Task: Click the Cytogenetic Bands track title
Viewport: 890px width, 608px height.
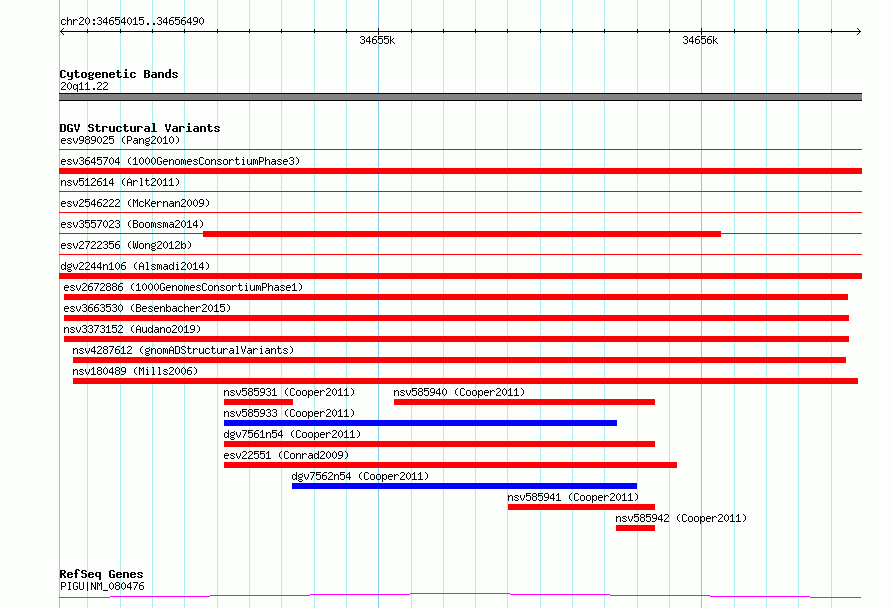Action: (x=119, y=74)
